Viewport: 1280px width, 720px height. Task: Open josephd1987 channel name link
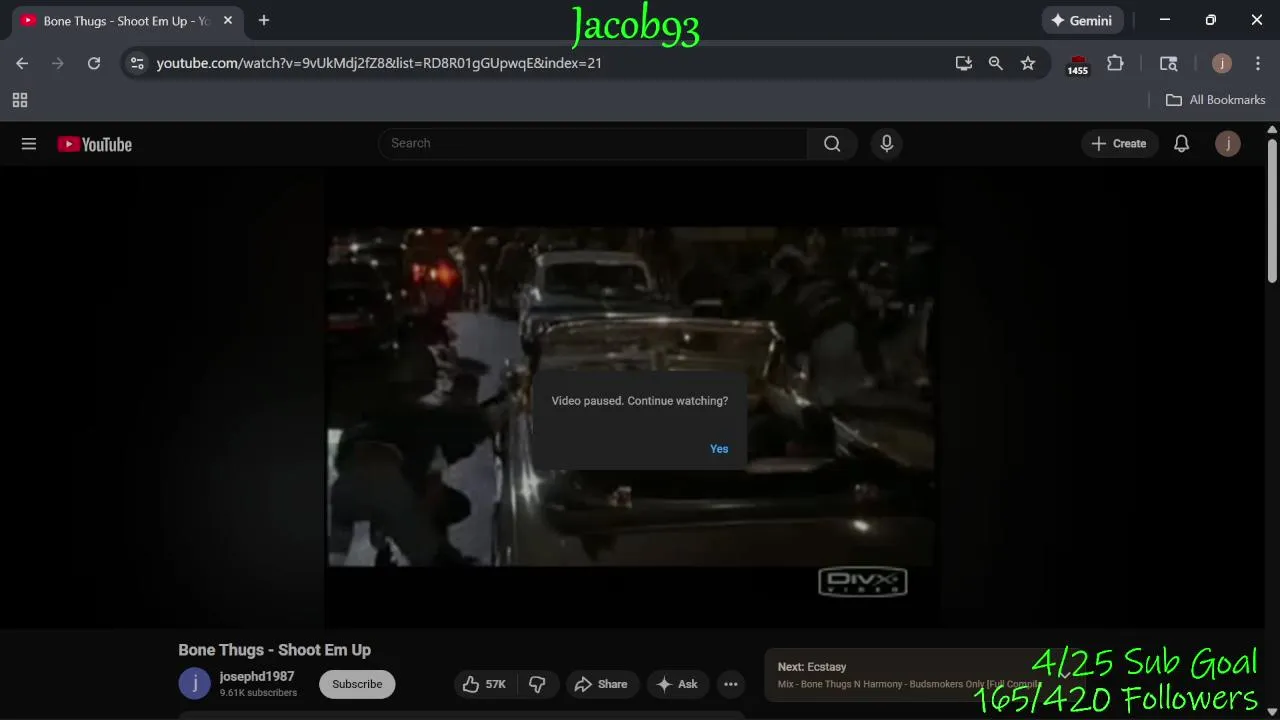[257, 677]
